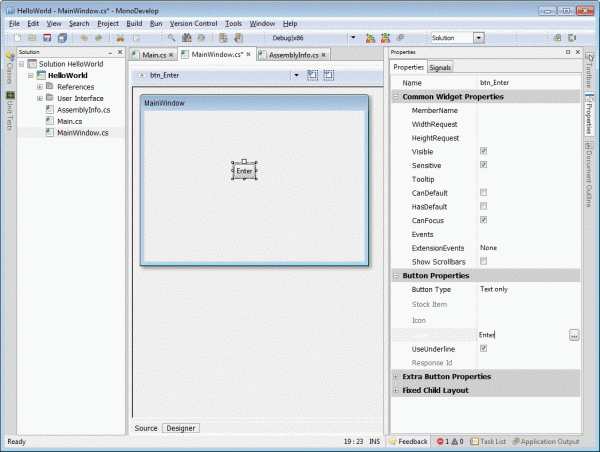Open the Debug|x86 configuration dropdown
The image size is (600, 452).
[353, 38]
